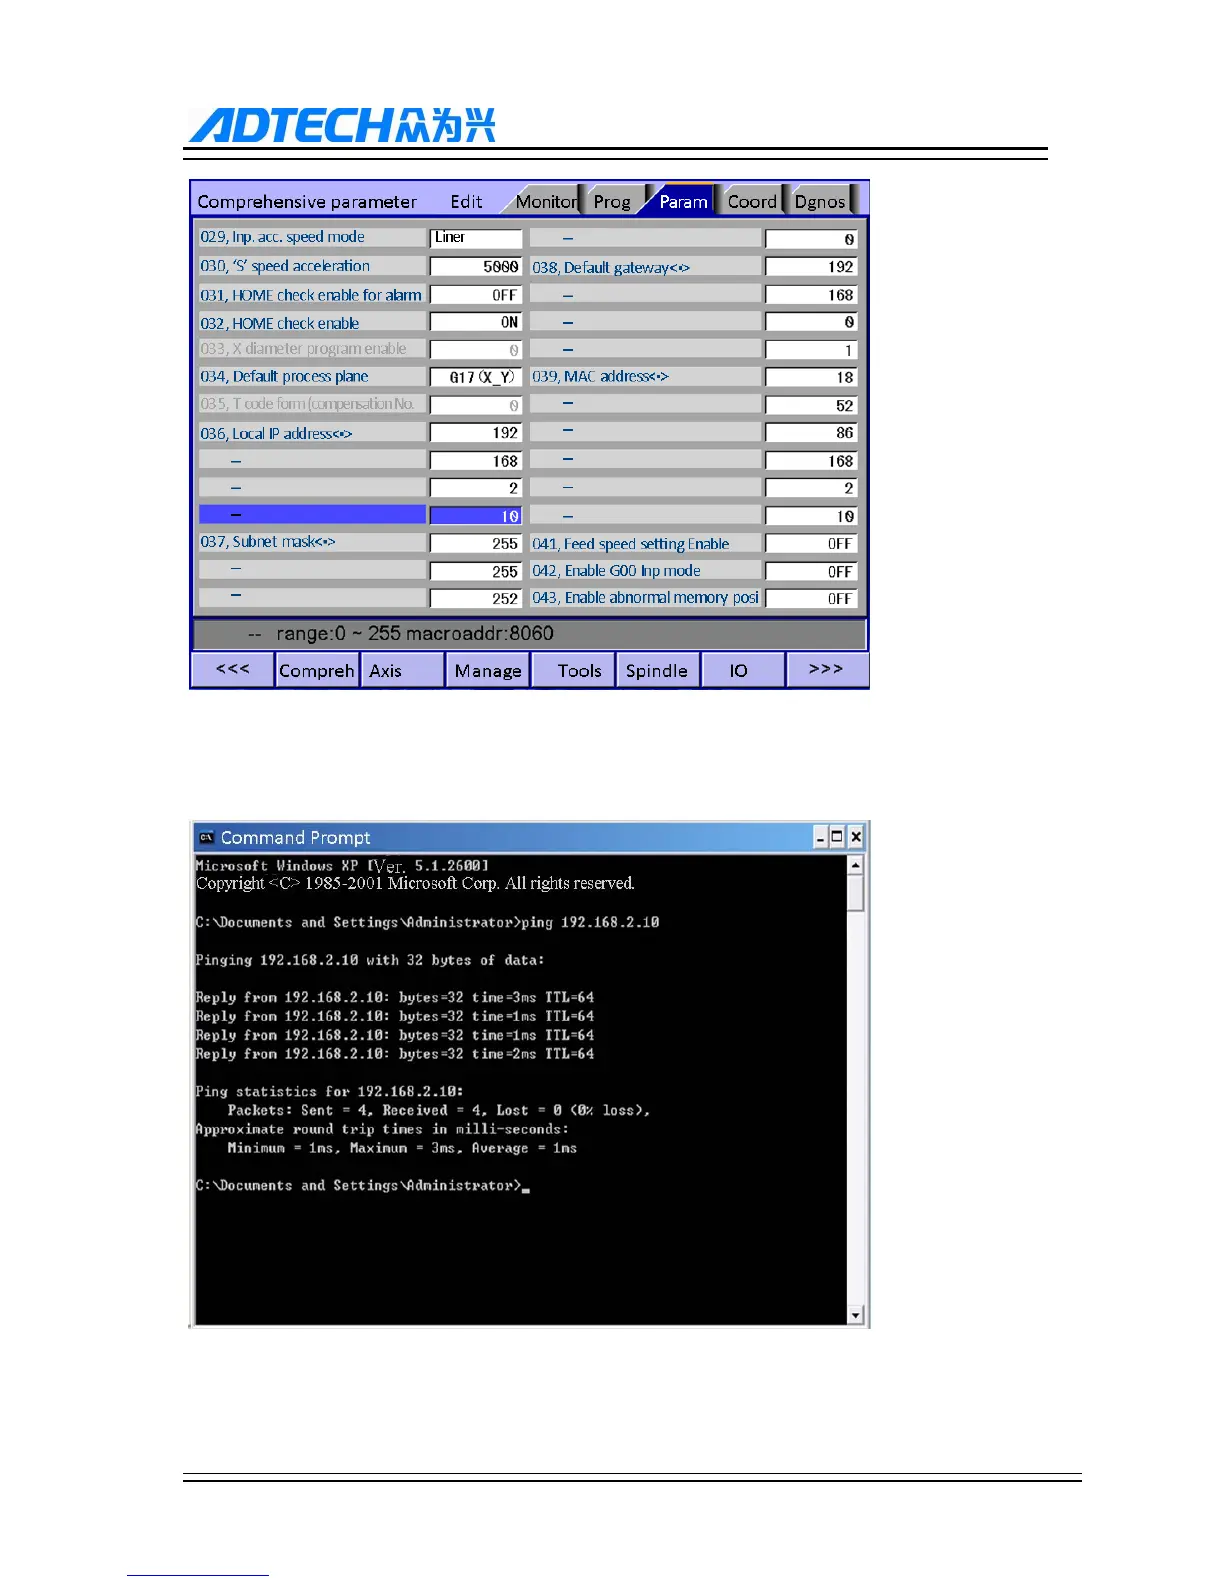The image size is (1224, 1584).
Task: Edit Default gateway field 192
Action: tap(811, 267)
